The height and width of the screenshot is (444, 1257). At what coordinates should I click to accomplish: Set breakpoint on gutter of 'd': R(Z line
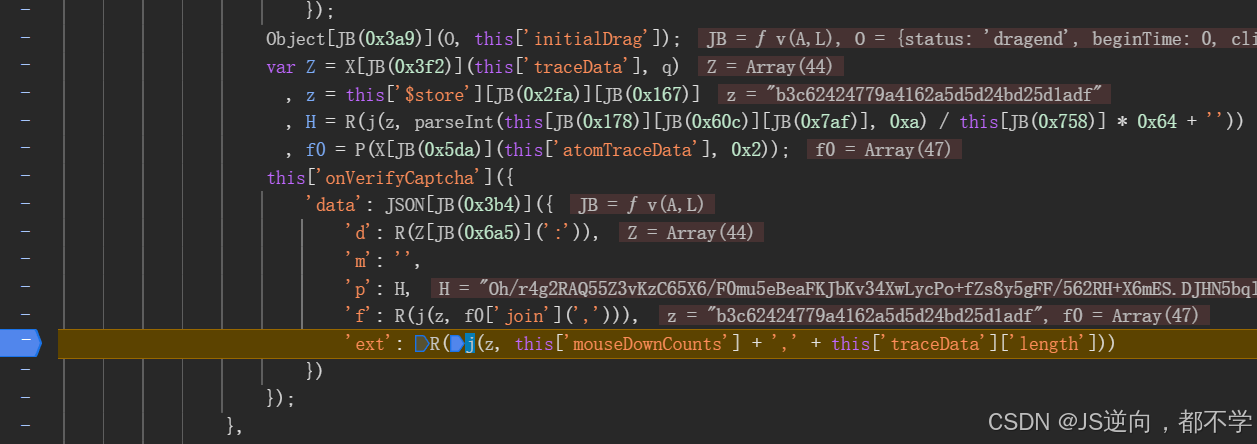pos(24,233)
